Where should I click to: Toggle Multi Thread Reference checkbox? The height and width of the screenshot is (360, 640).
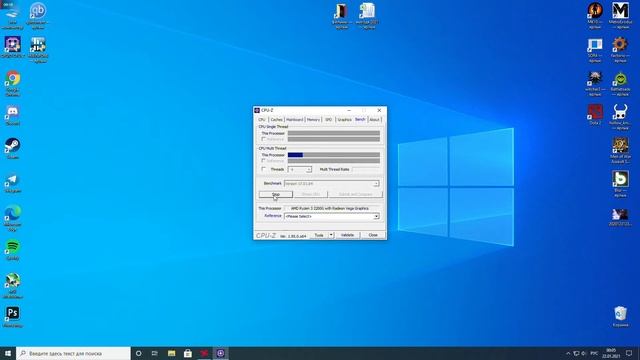pos(263,161)
